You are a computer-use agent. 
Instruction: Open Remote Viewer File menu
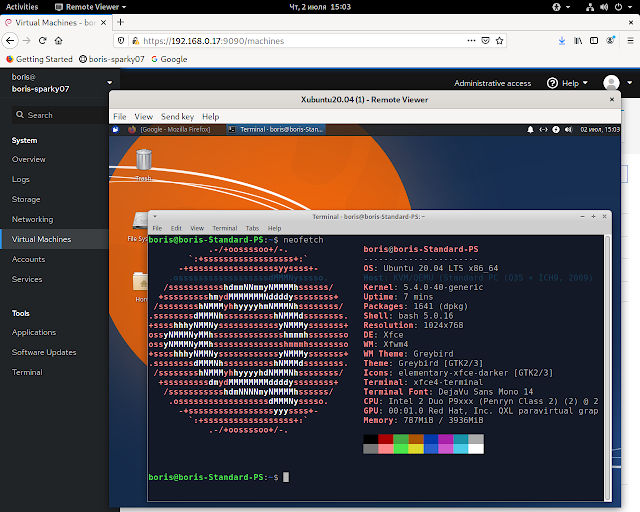(x=120, y=116)
